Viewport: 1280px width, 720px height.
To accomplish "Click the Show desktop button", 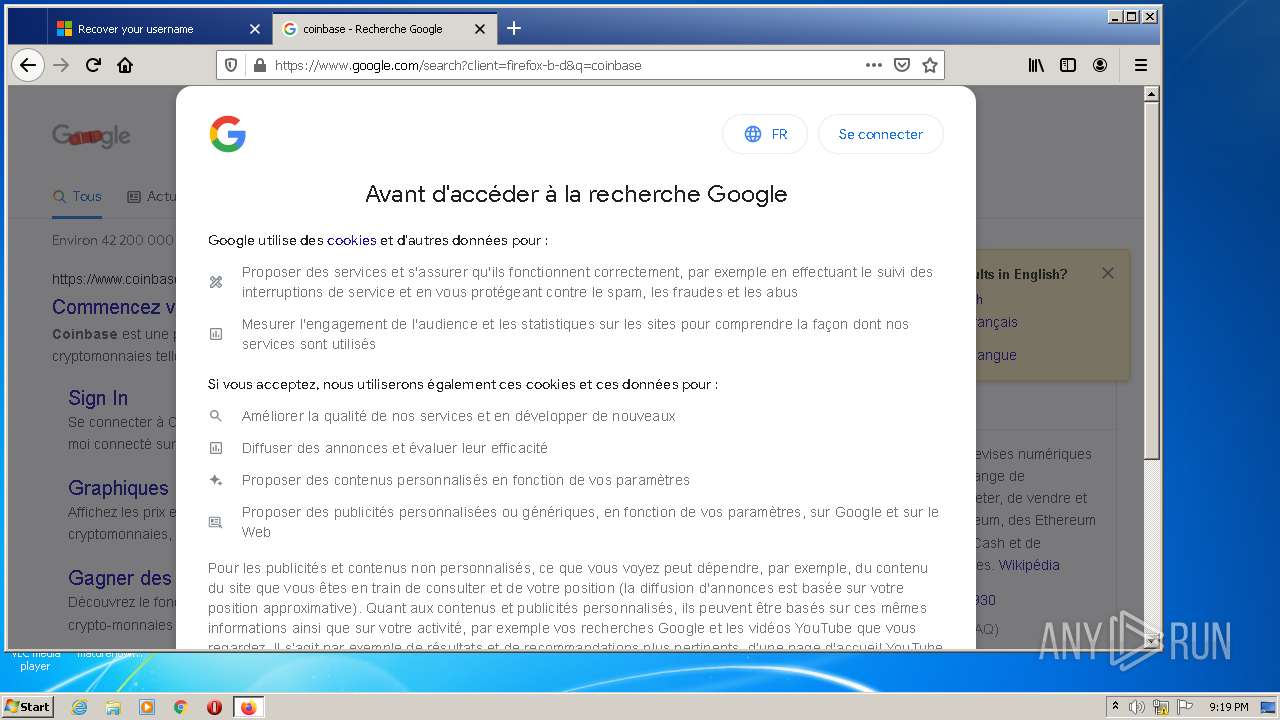I will [x=1269, y=707].
